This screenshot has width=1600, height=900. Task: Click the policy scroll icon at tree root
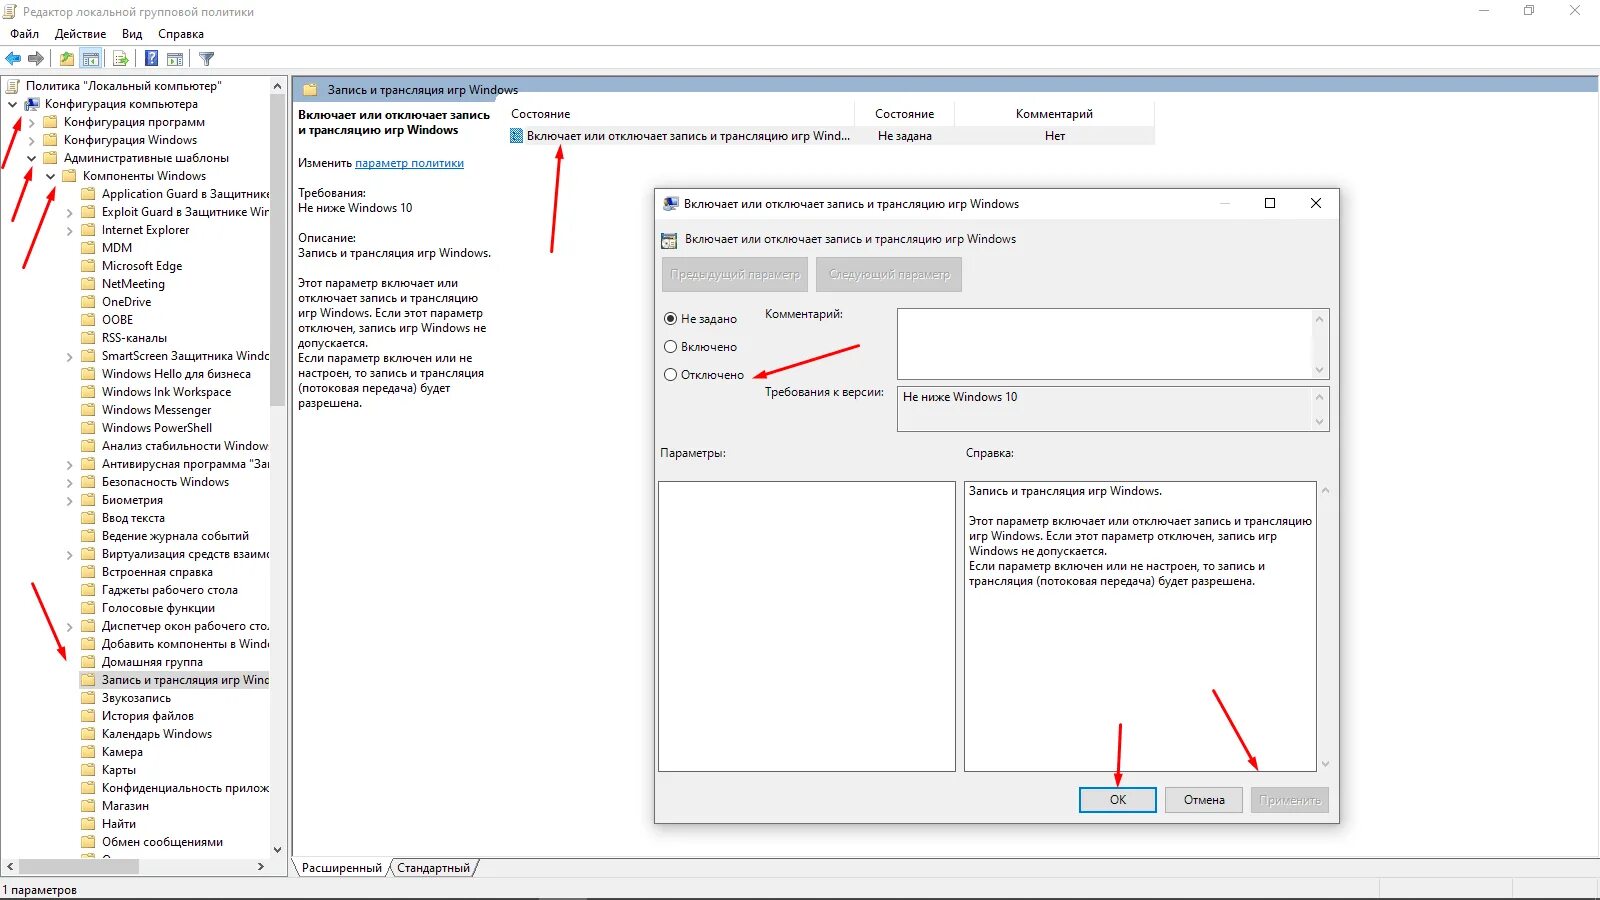pyautogui.click(x=12, y=86)
